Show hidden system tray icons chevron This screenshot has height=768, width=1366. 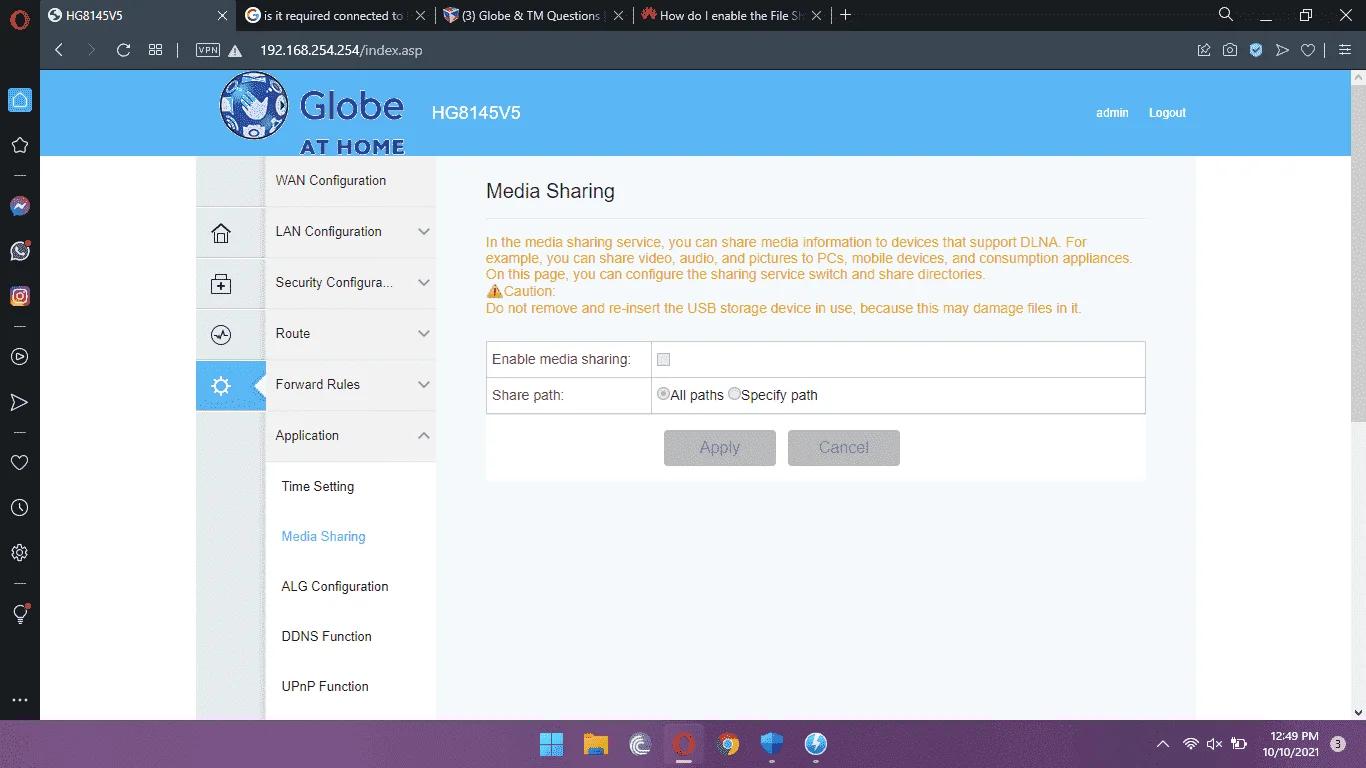(1162, 744)
